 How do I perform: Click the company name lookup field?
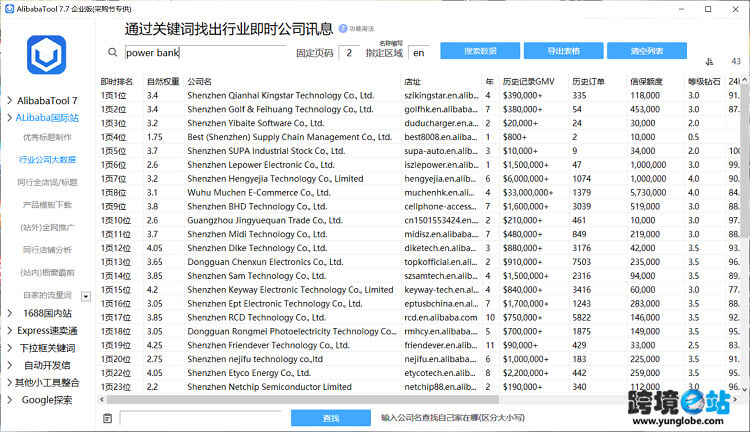(200, 418)
